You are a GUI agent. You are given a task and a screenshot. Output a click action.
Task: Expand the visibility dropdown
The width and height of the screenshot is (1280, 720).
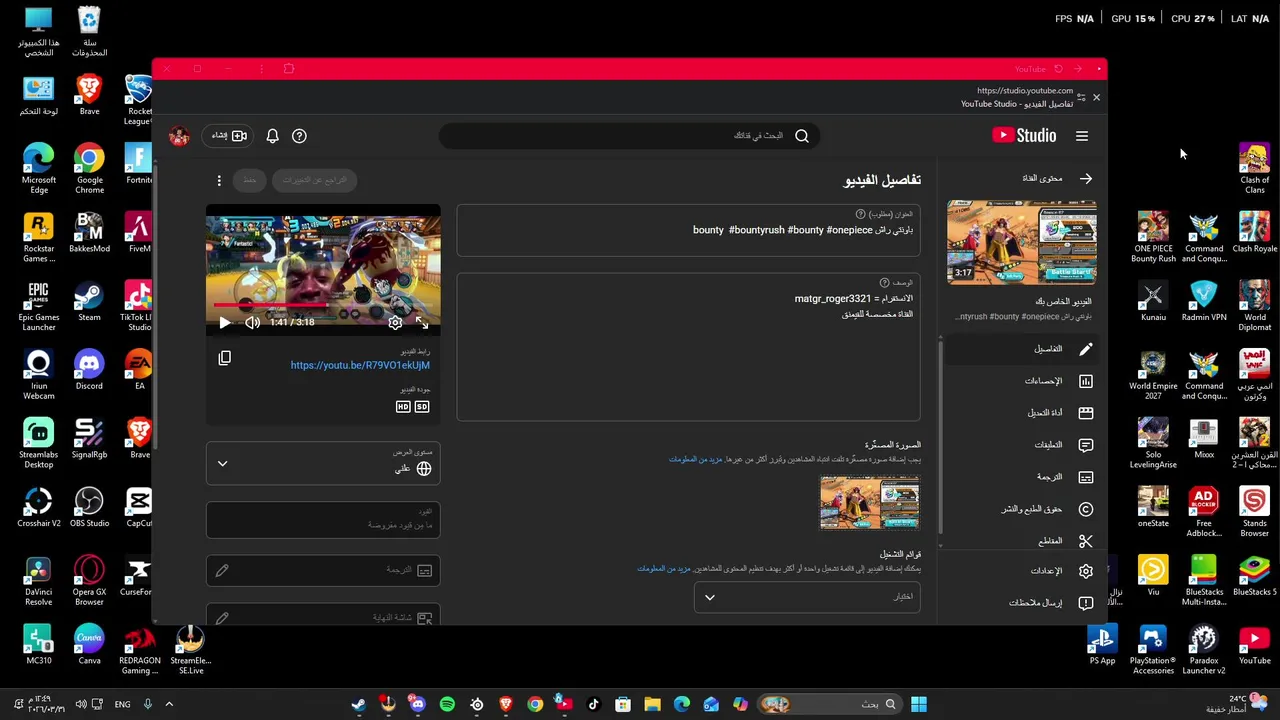point(323,464)
